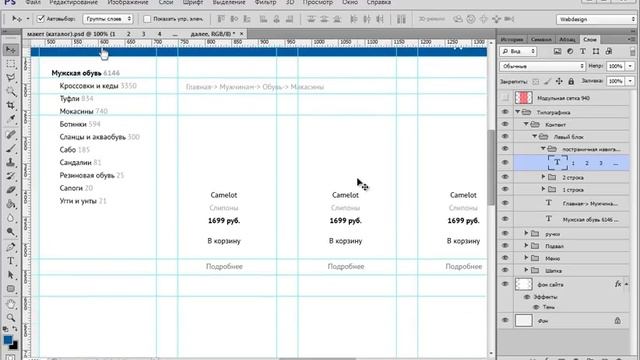Hide the Типографика group
This screenshot has width=640, height=360.
(x=505, y=112)
